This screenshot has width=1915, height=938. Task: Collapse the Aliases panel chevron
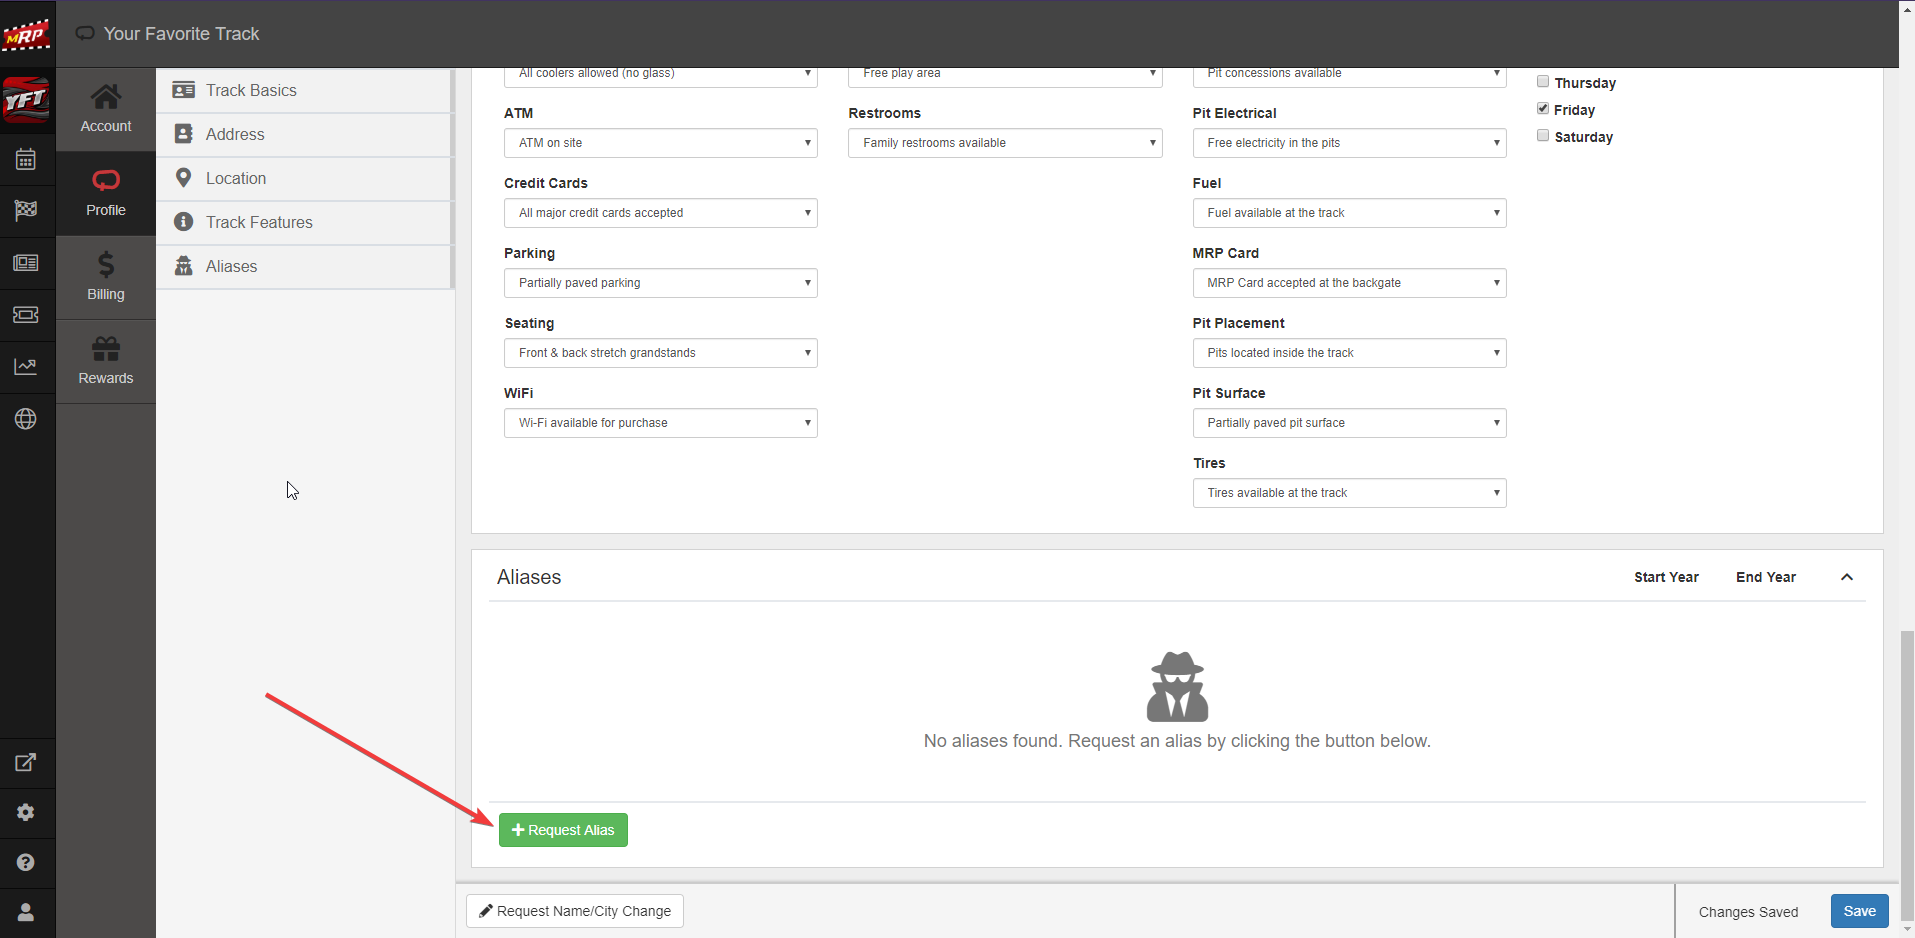1846,577
